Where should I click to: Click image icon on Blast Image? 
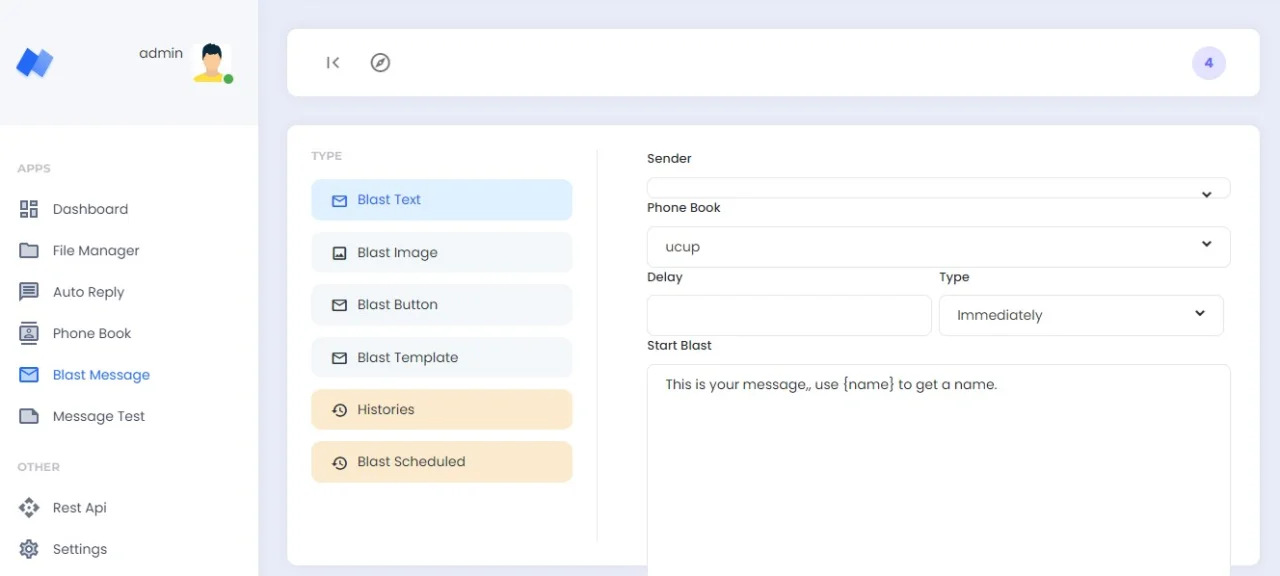[x=339, y=253]
